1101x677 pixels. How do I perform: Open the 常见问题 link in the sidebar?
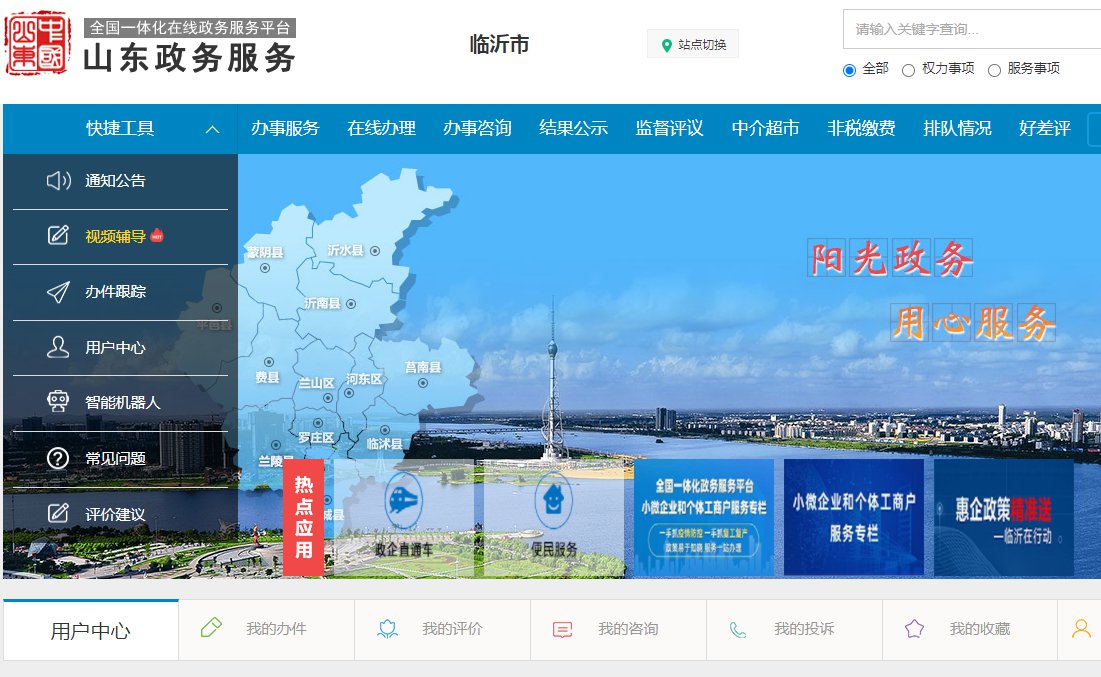point(115,458)
